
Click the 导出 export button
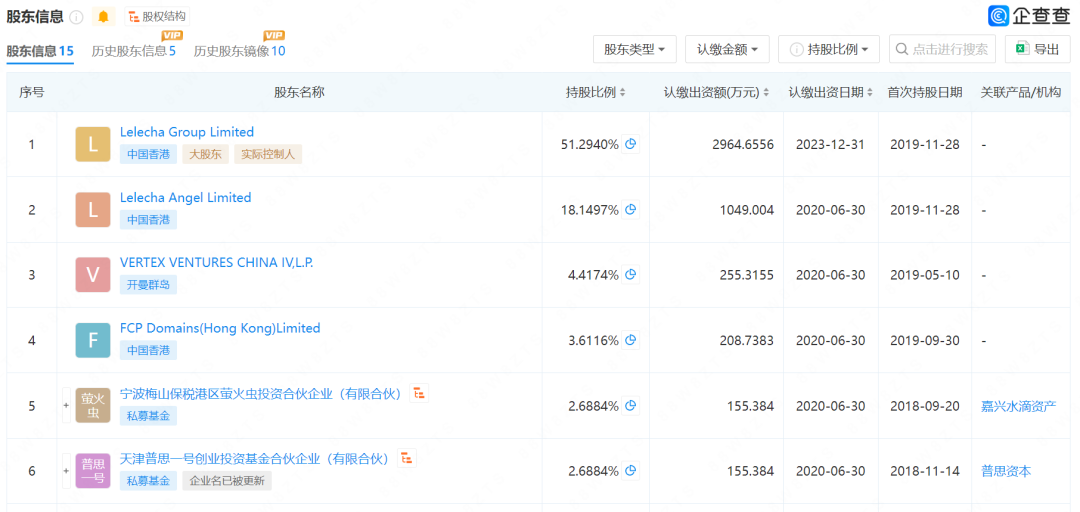coord(1037,50)
